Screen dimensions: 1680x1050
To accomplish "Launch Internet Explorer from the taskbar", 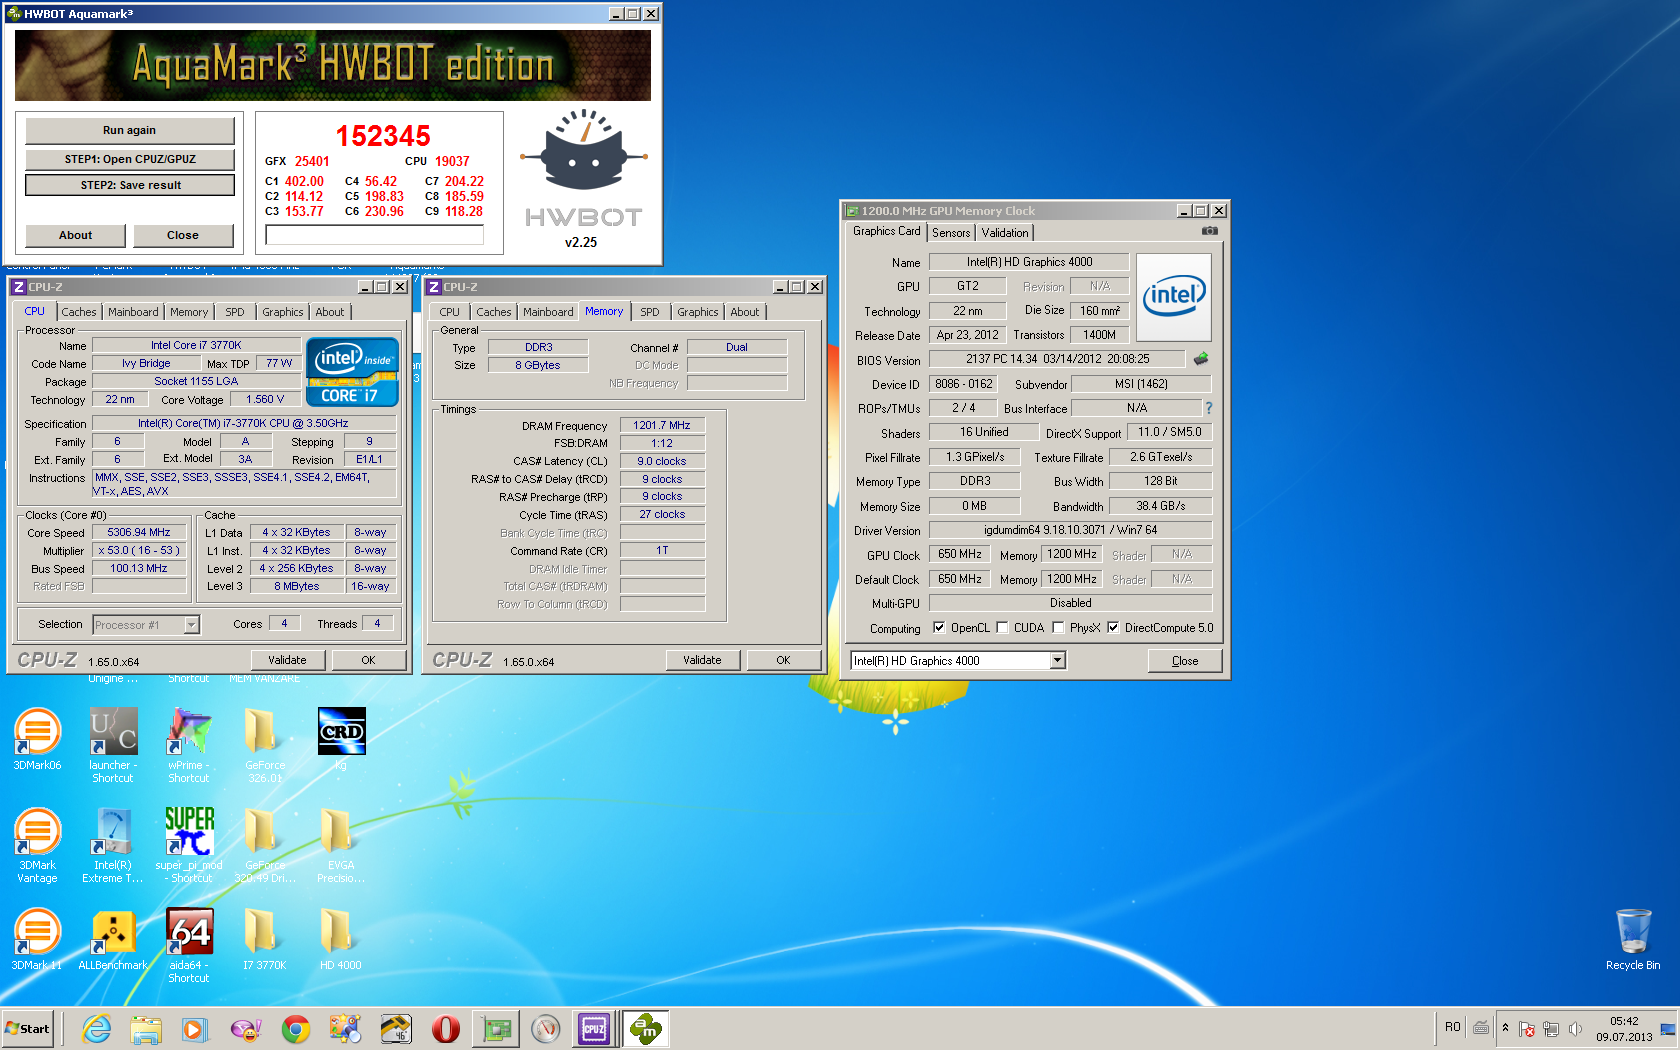I will pyautogui.click(x=97, y=1028).
